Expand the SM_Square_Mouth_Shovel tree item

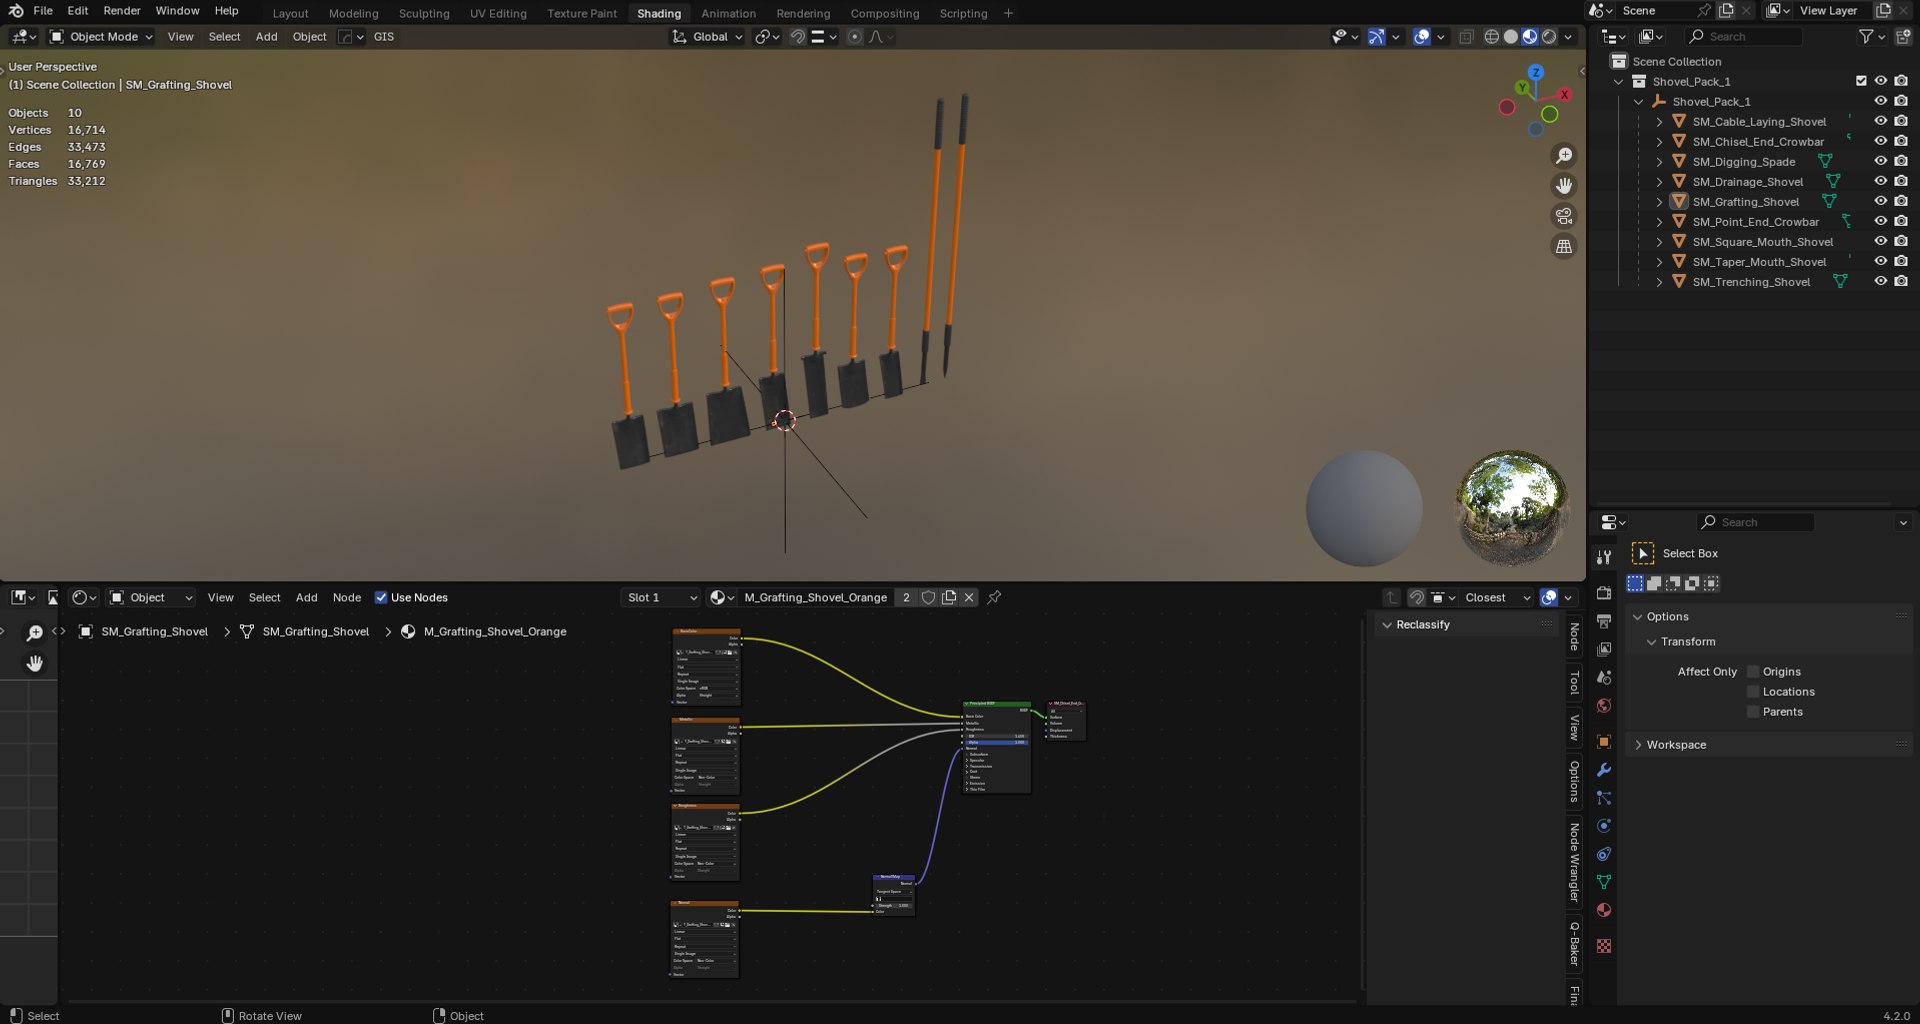1659,242
